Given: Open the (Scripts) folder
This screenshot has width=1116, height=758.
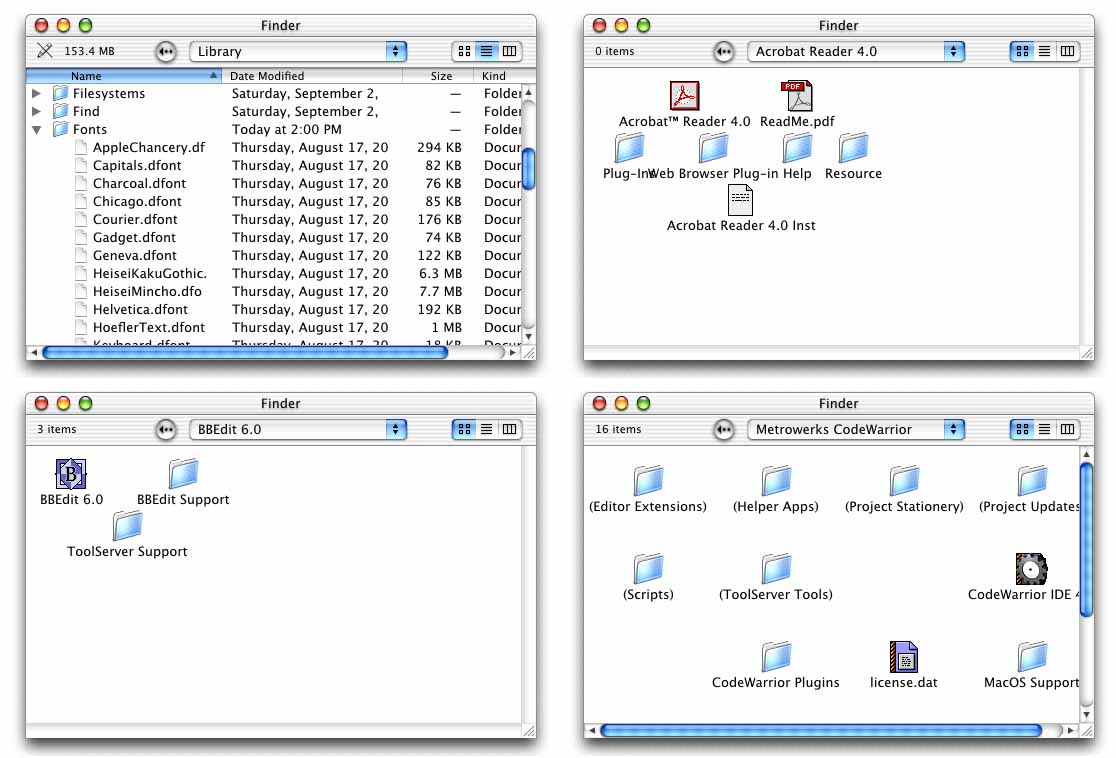Looking at the screenshot, I should [648, 569].
